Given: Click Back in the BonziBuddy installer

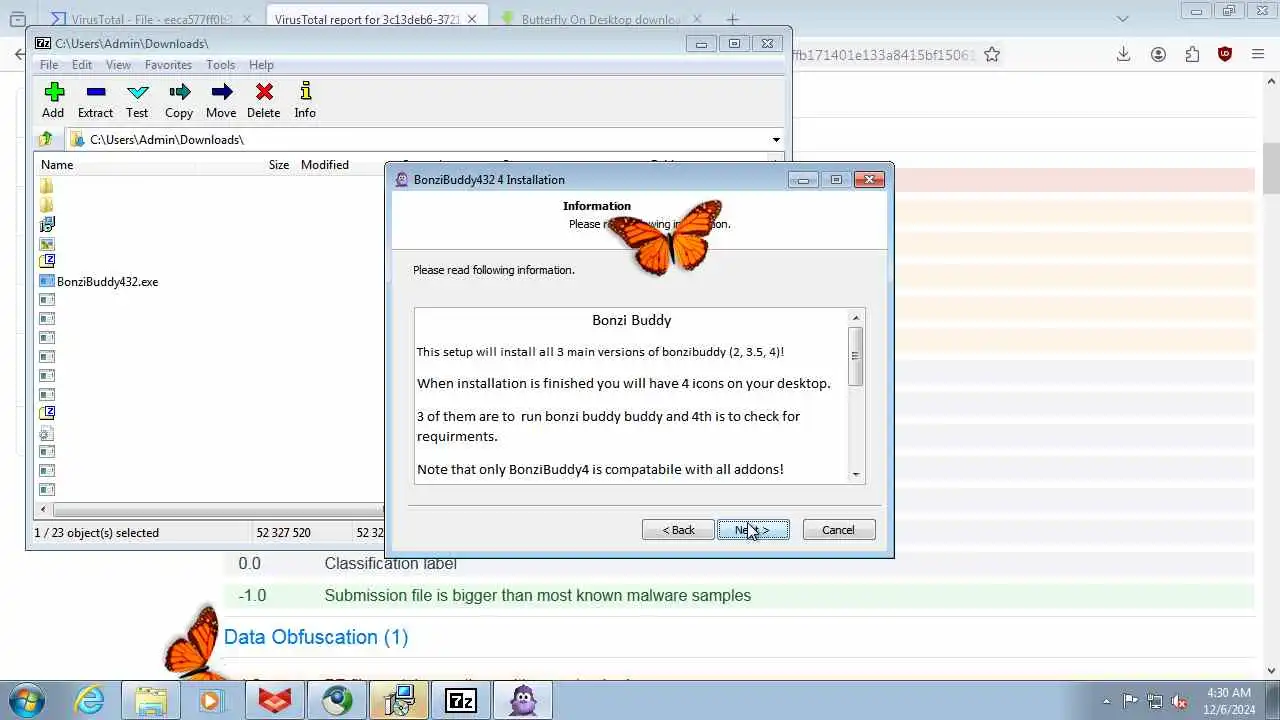Looking at the screenshot, I should [x=678, y=530].
